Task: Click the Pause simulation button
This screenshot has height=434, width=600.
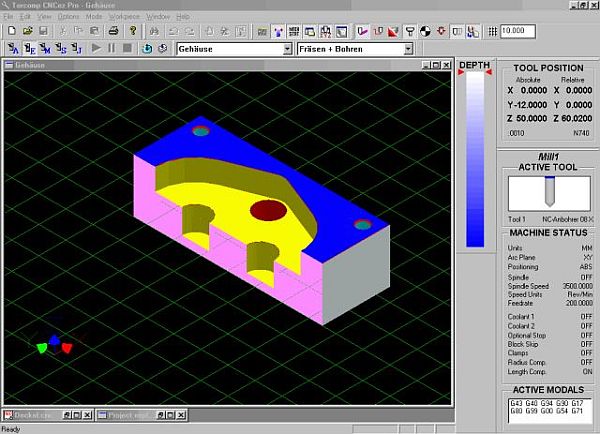Action: coord(112,48)
